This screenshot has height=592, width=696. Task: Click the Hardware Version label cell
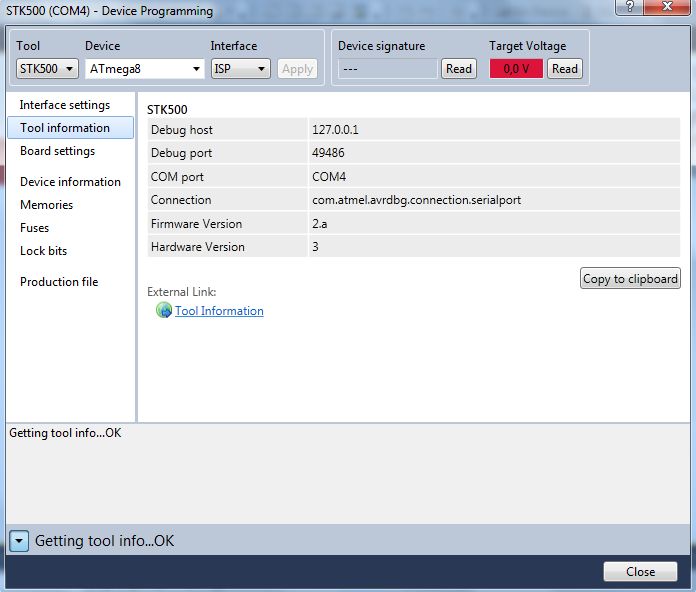click(227, 247)
